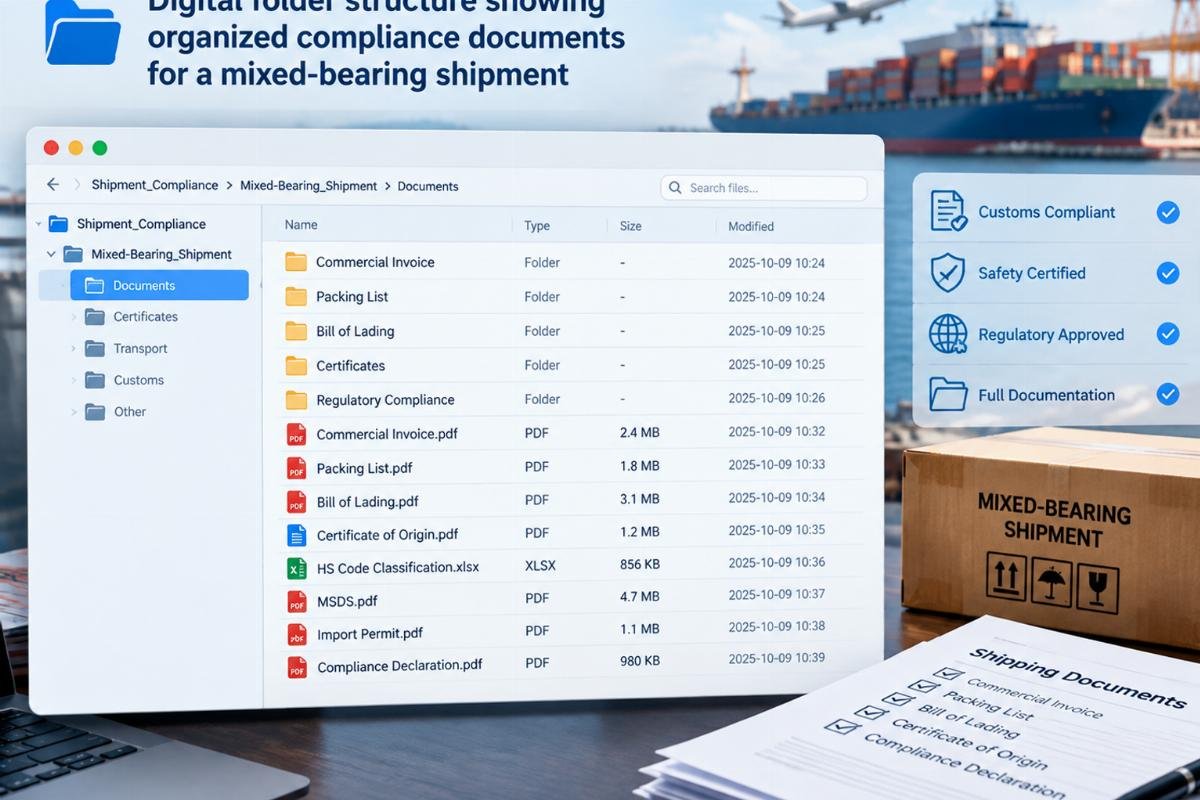Click the 2025-10-09 10:39 modified date
The image size is (1200, 800).
pyautogui.click(x=777, y=657)
